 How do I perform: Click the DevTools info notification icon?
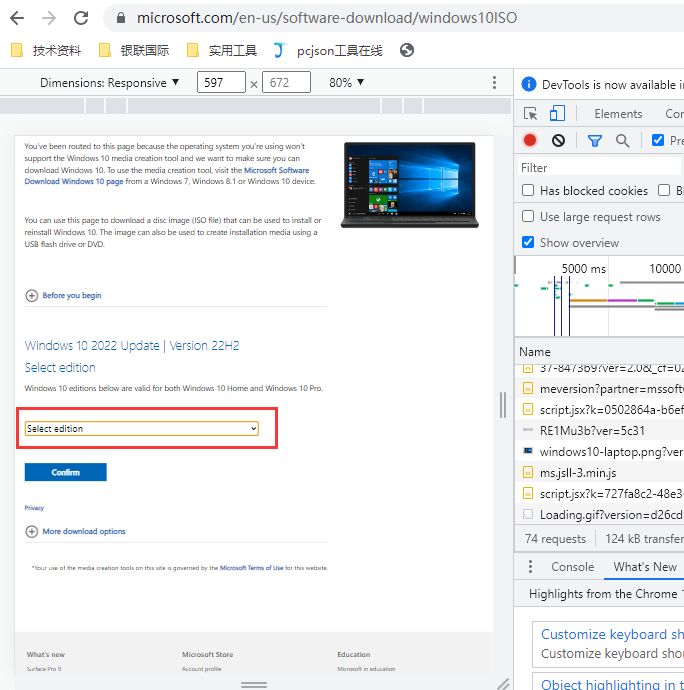coord(529,84)
